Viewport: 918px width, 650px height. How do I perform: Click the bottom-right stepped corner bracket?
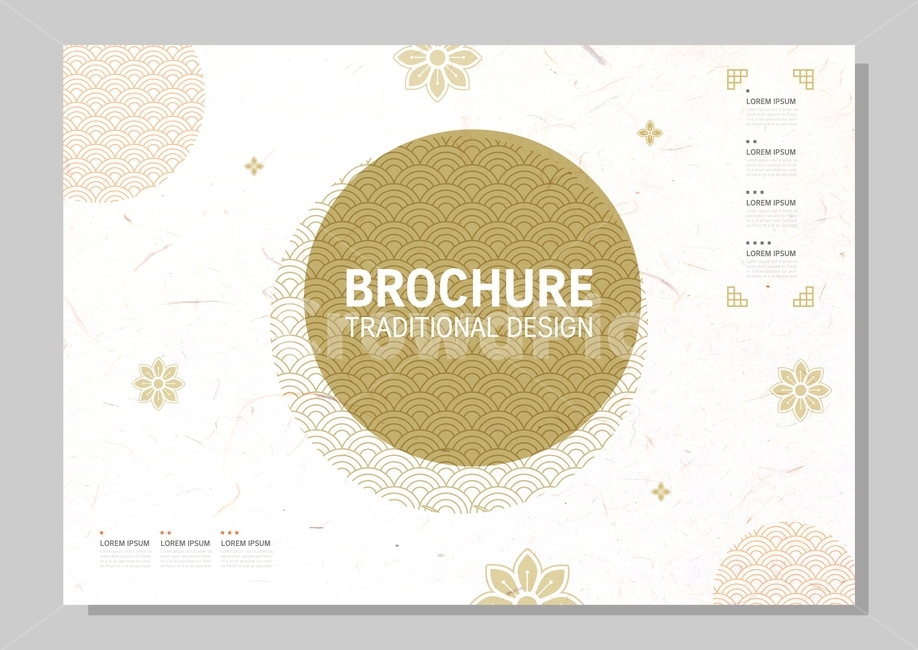point(803,296)
